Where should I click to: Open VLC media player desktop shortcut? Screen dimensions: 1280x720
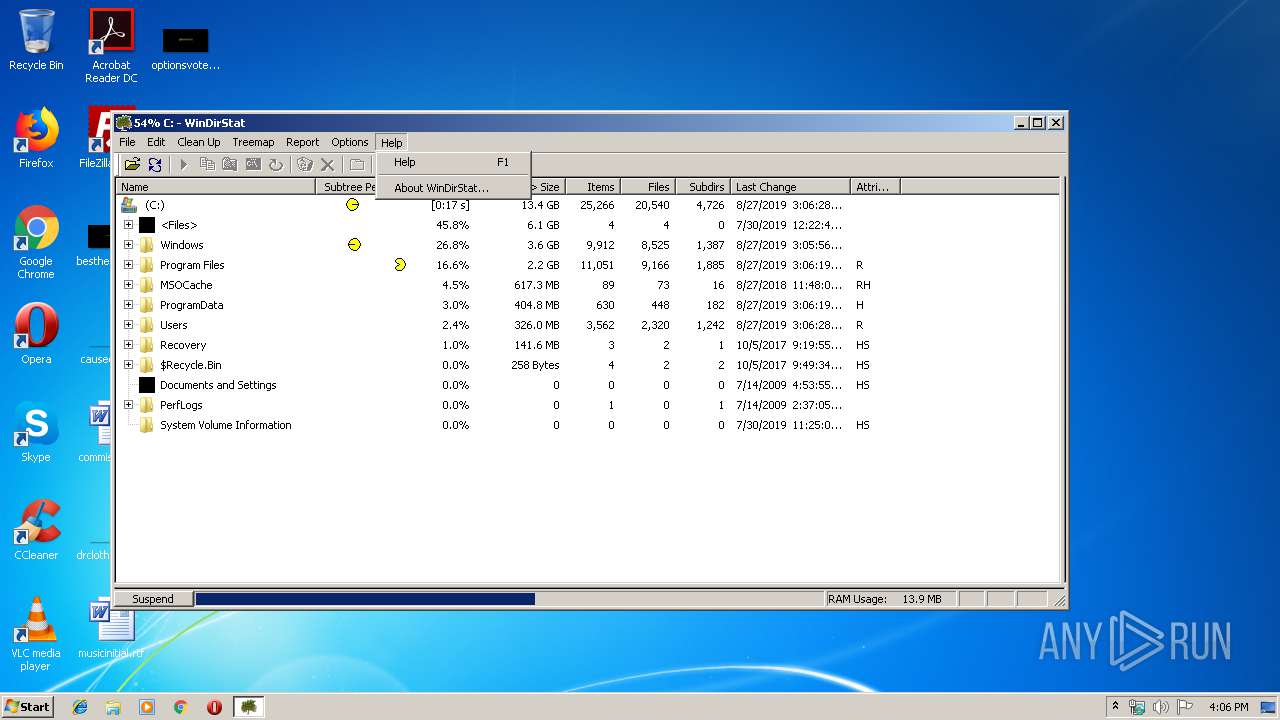pyautogui.click(x=36, y=634)
